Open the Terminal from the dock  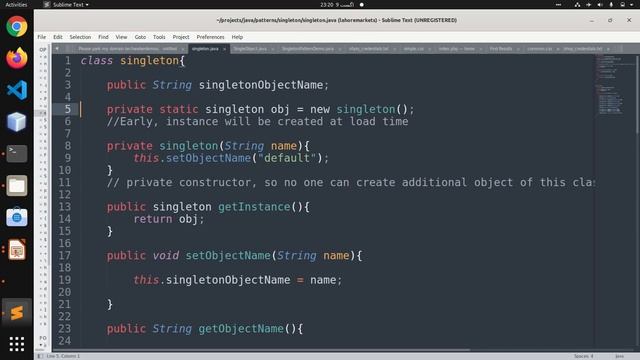point(17,153)
